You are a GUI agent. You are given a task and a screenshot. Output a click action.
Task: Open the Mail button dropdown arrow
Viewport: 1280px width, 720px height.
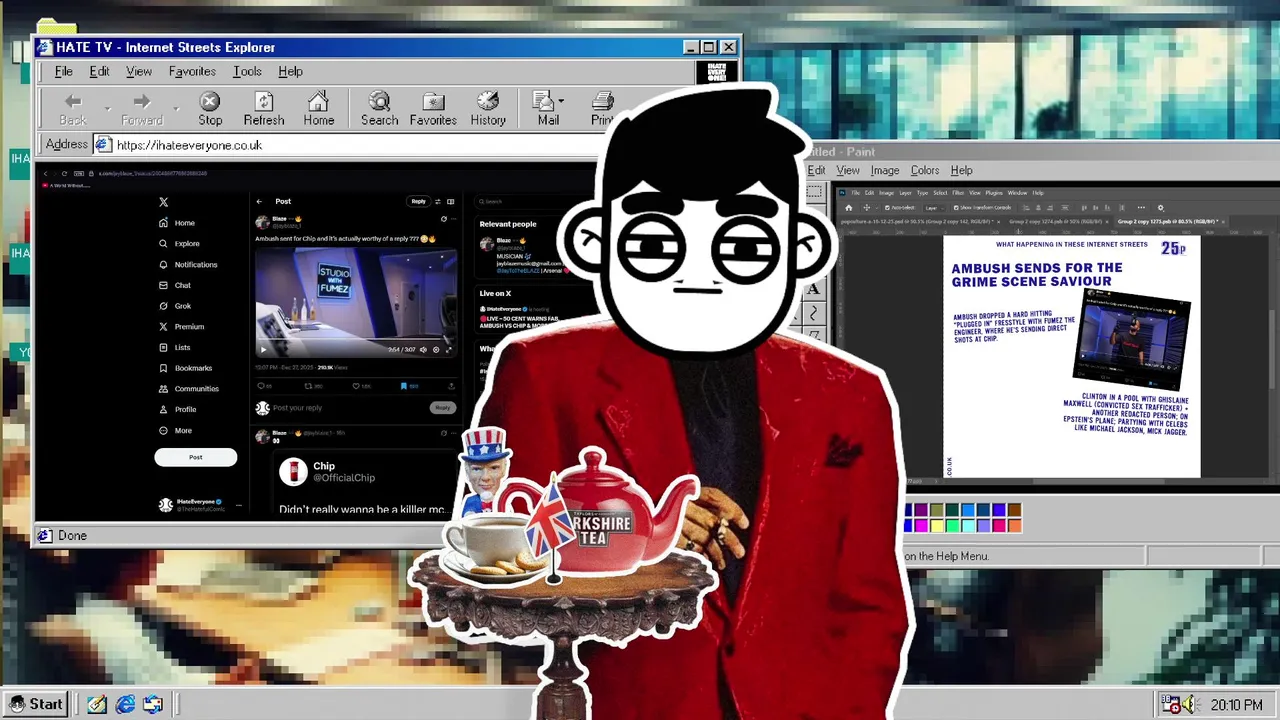(x=561, y=101)
